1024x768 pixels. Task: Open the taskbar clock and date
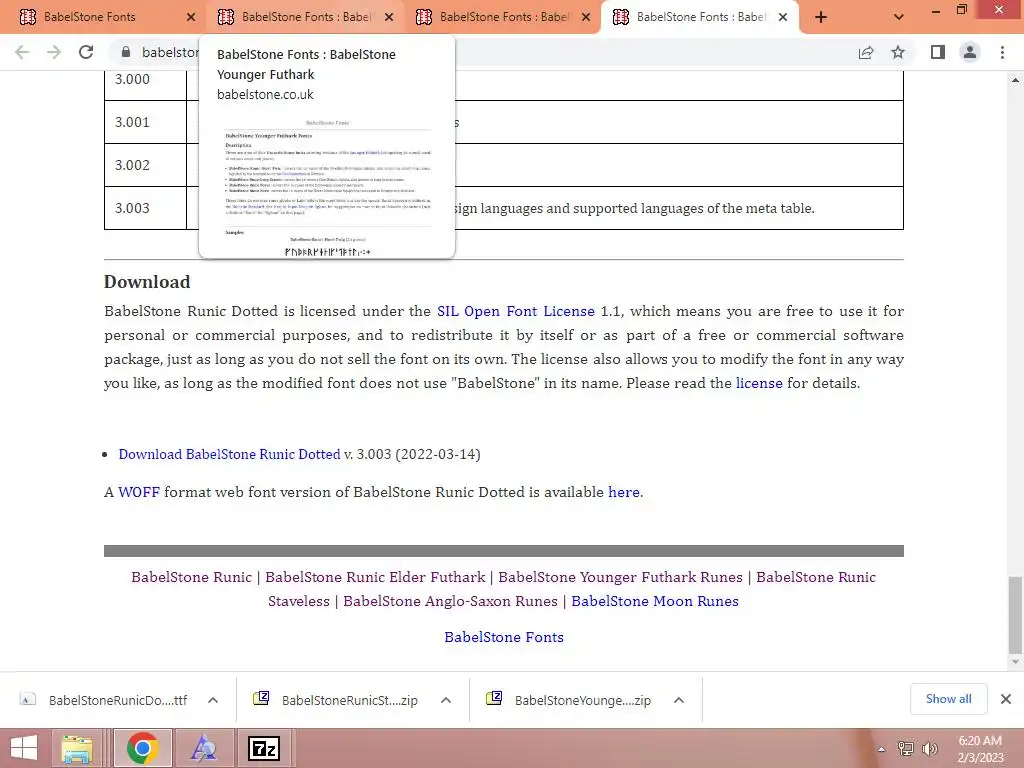point(980,749)
